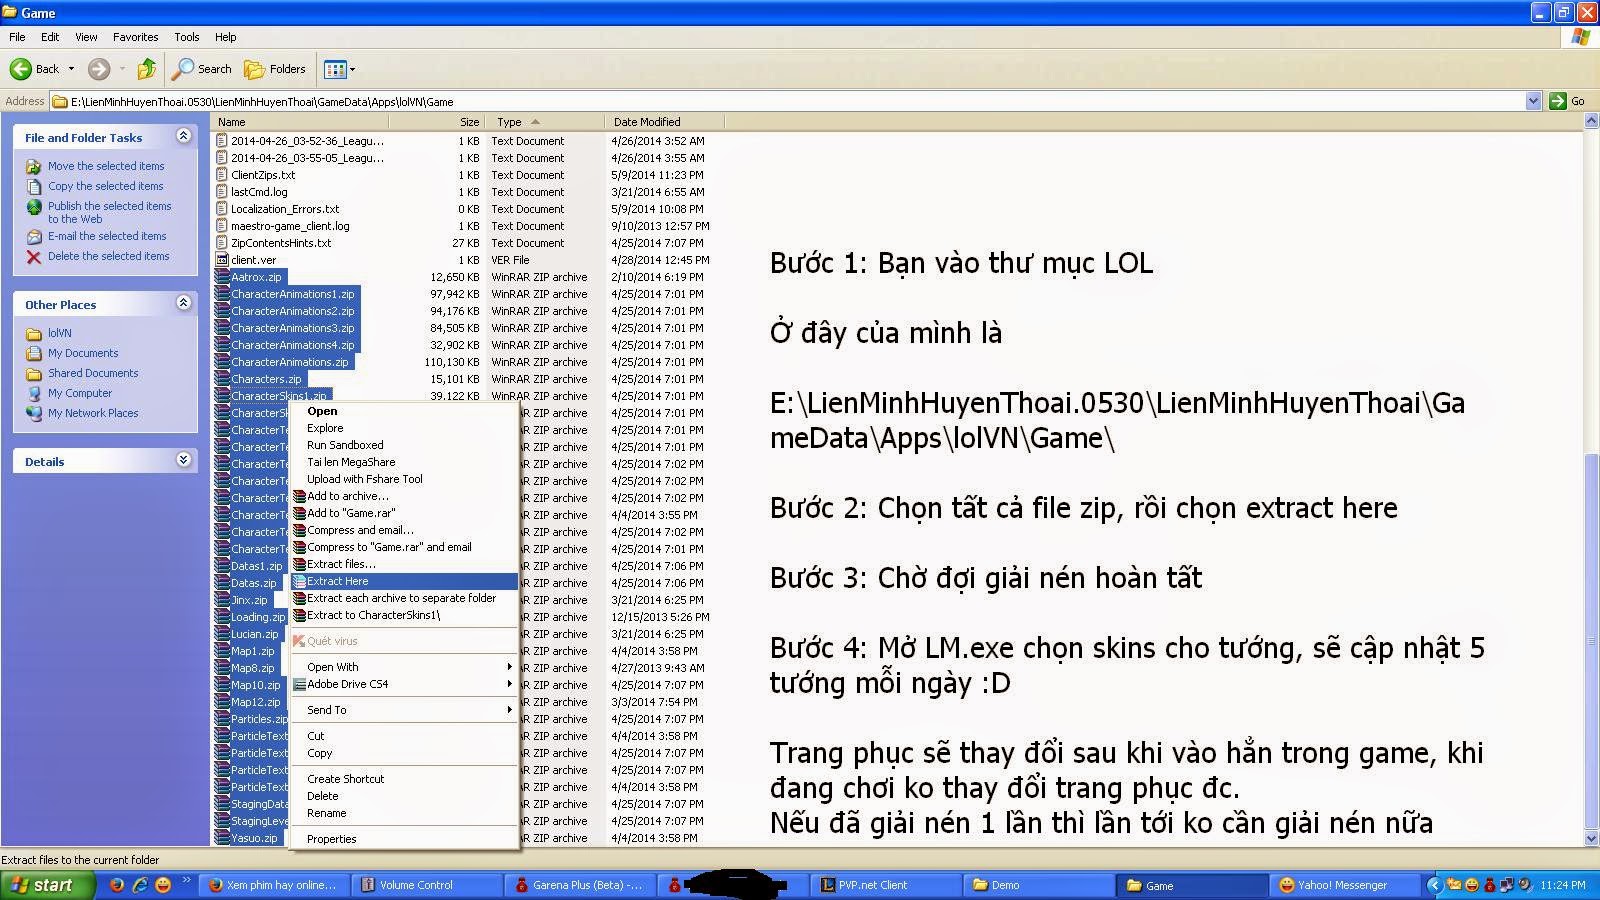Open the Edit menu
The height and width of the screenshot is (900, 1600).
pyautogui.click(x=50, y=37)
